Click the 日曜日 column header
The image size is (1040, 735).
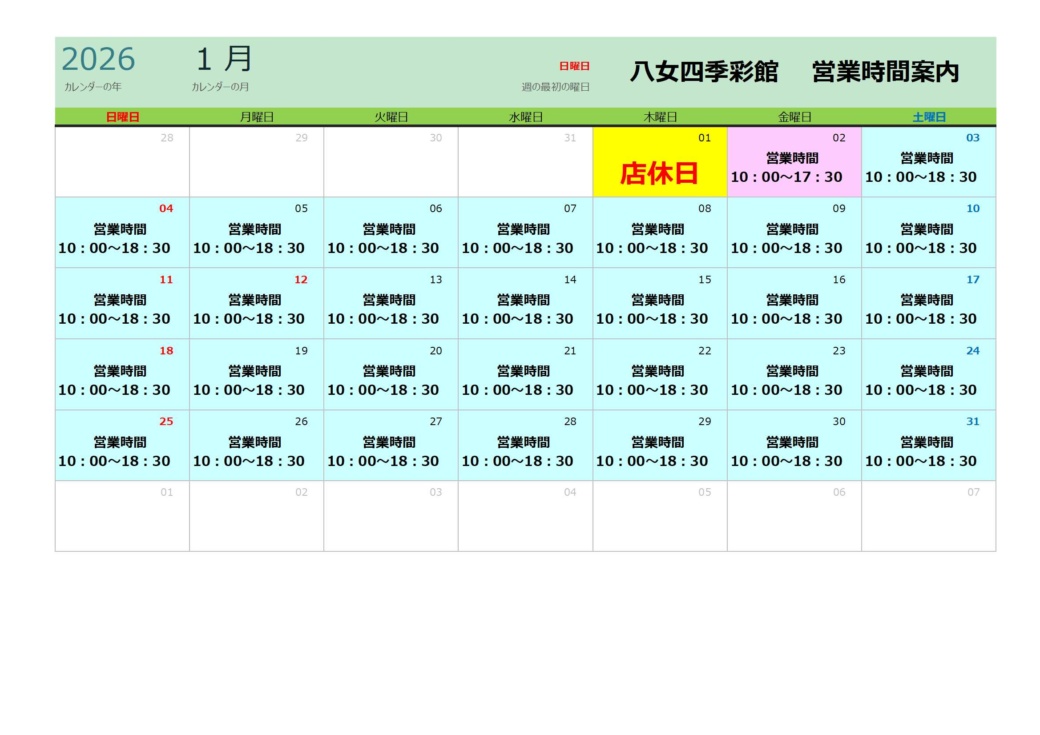point(122,117)
